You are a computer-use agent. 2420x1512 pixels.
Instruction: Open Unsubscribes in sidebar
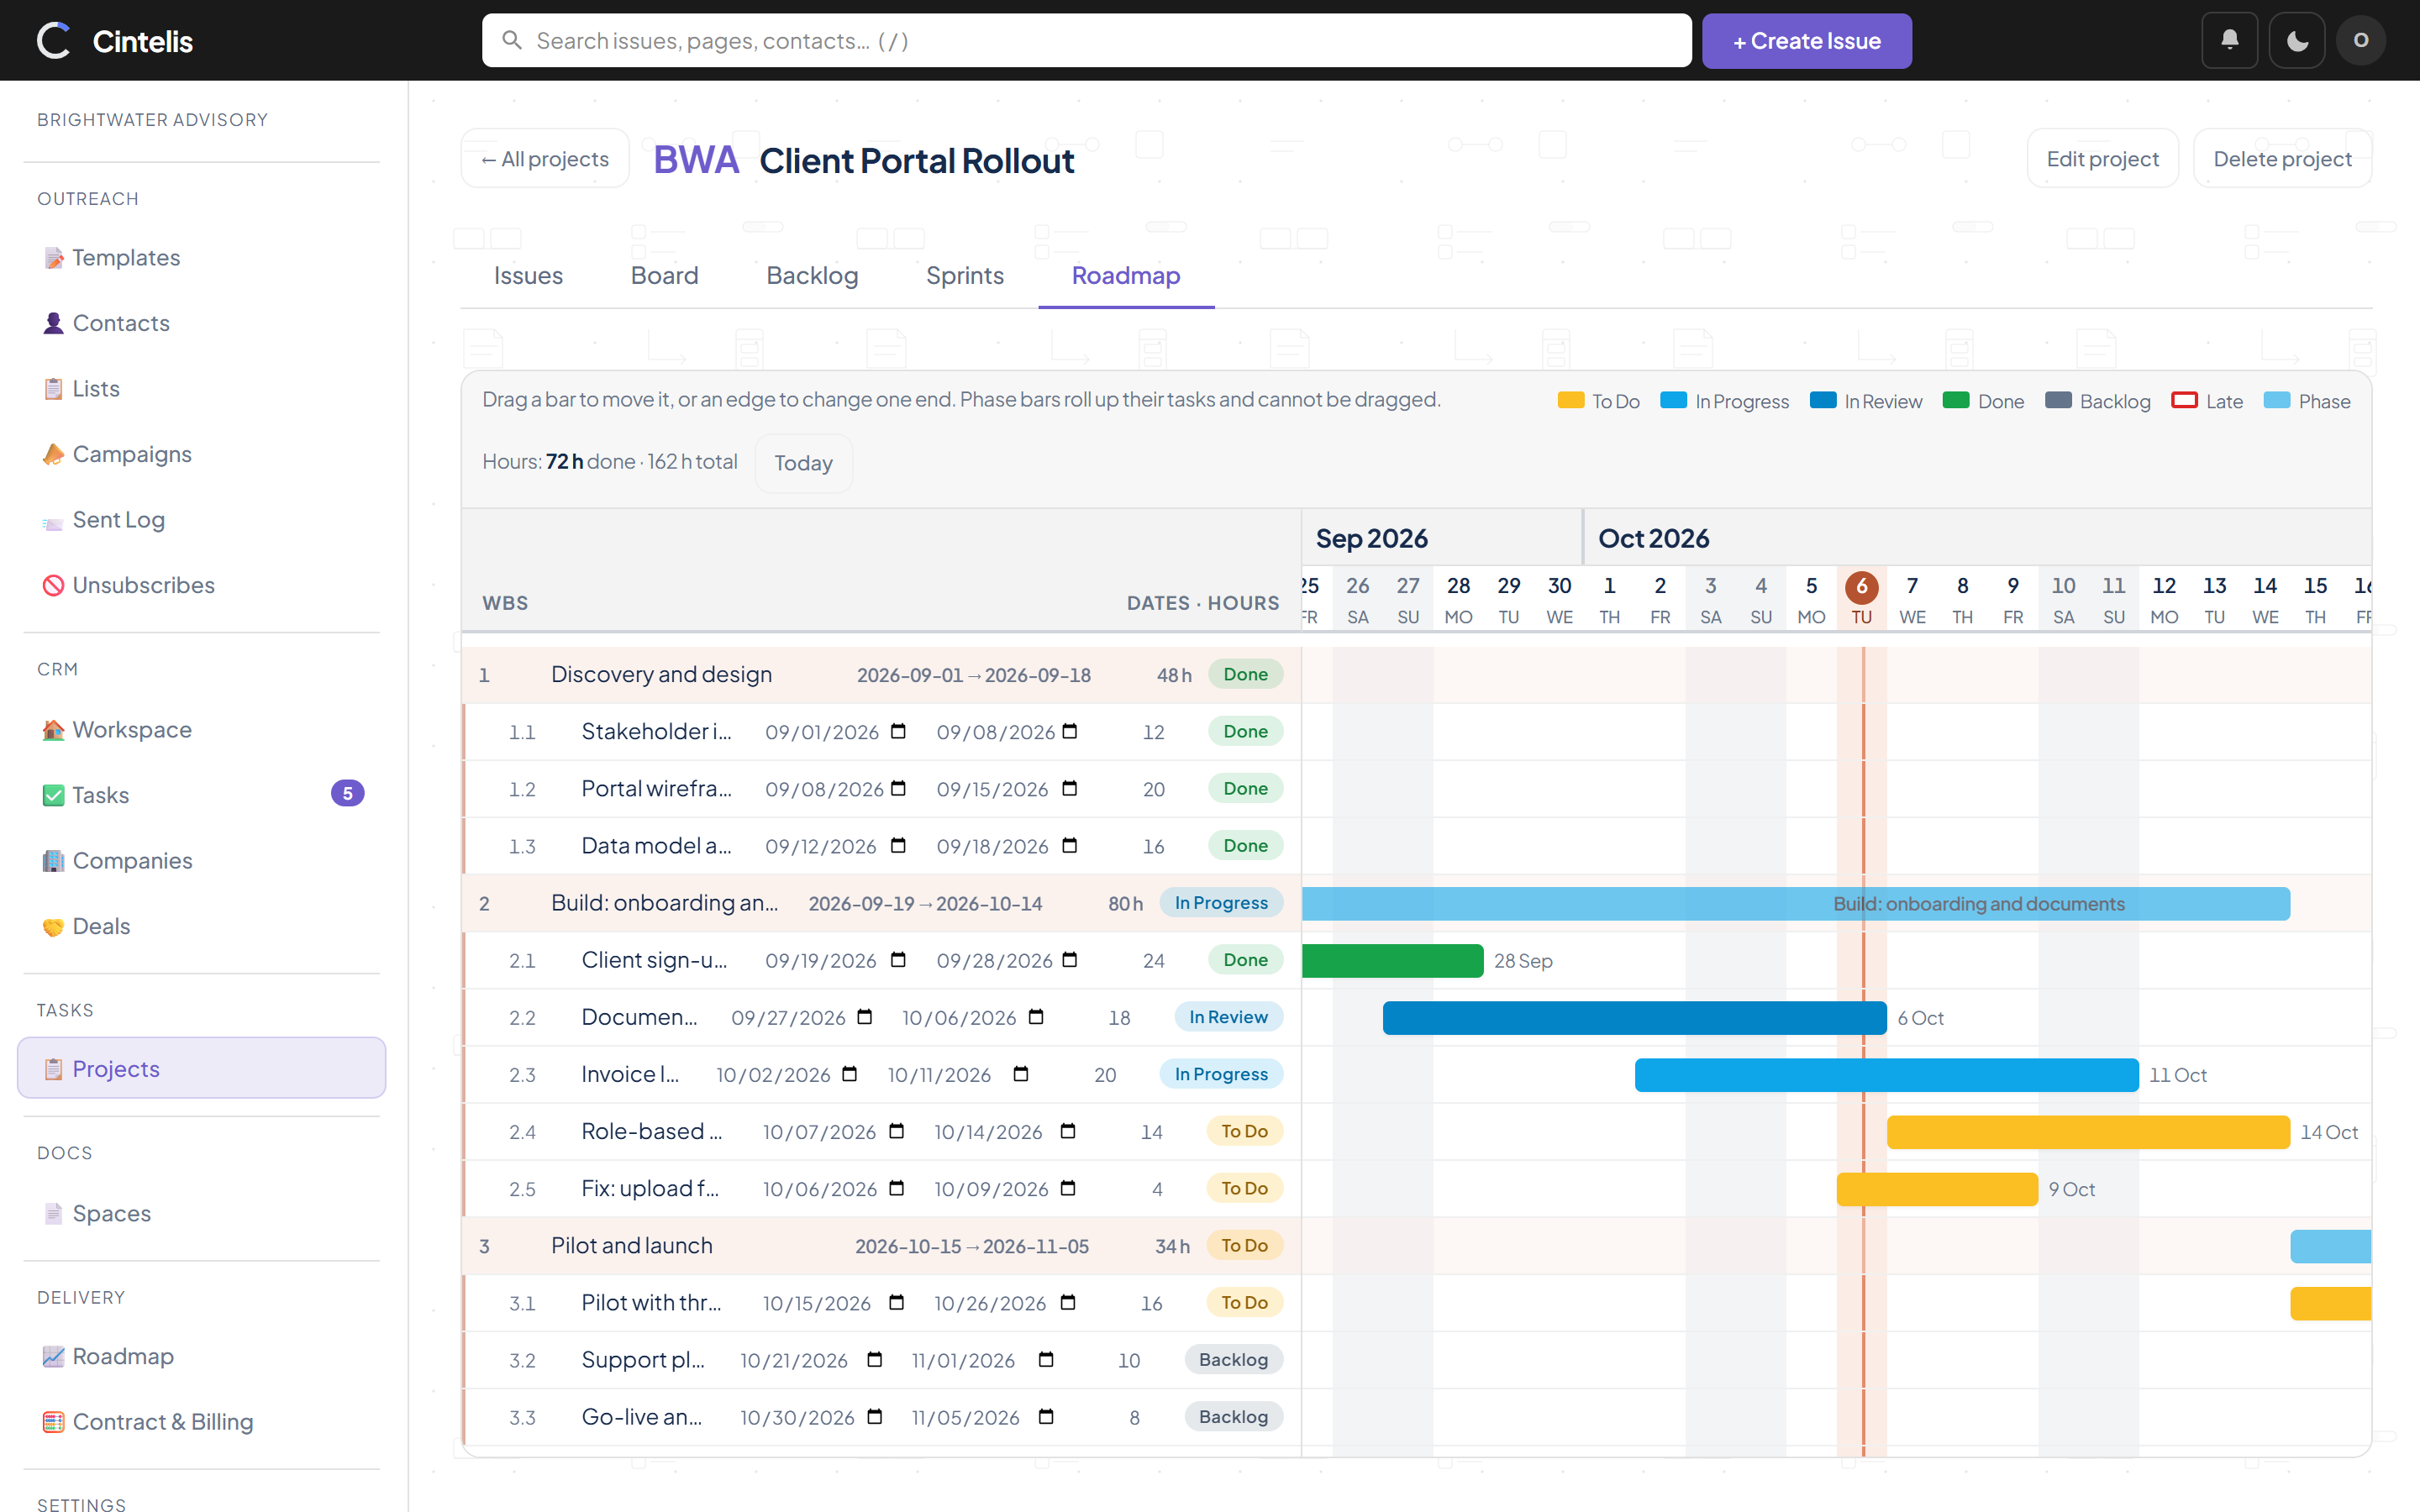click(x=202, y=585)
